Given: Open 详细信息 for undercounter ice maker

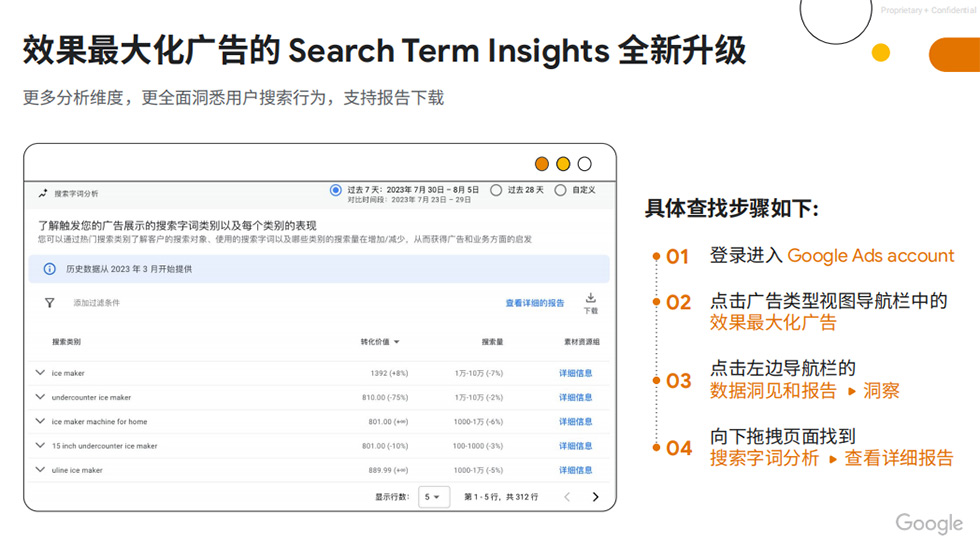Looking at the screenshot, I should click(x=575, y=398).
